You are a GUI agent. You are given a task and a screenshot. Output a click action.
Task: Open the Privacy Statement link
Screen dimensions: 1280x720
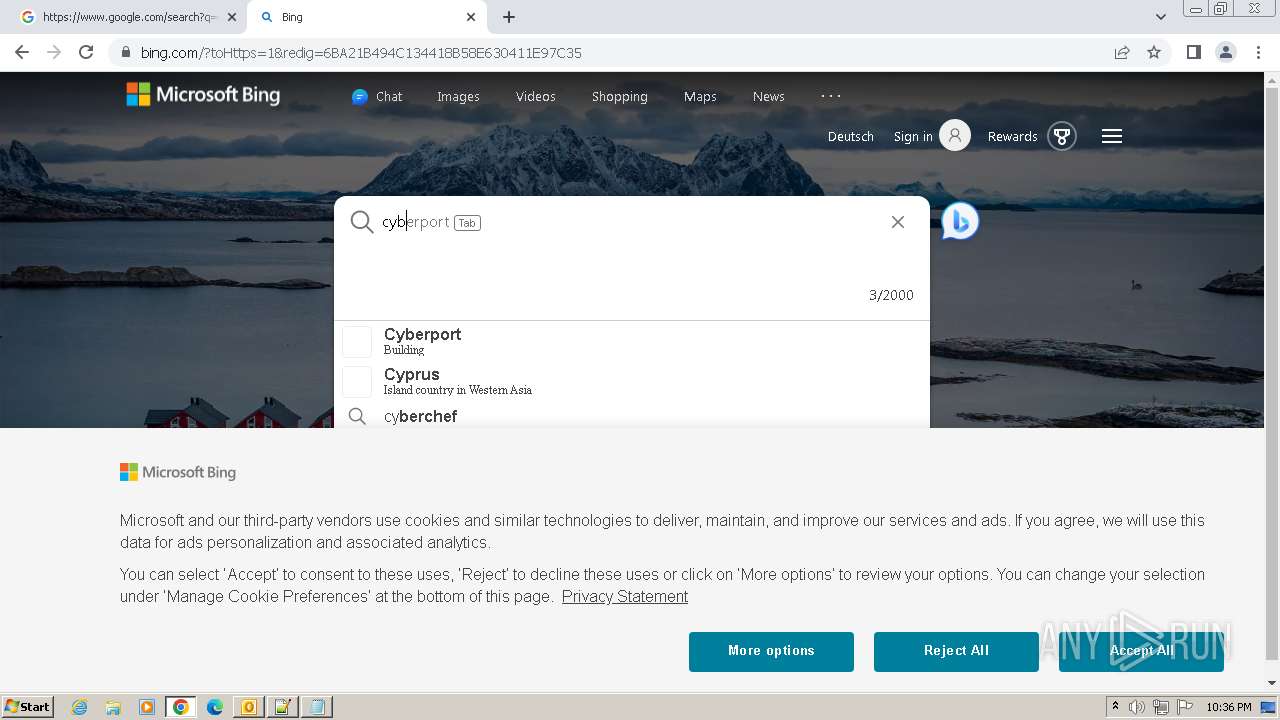(x=625, y=596)
